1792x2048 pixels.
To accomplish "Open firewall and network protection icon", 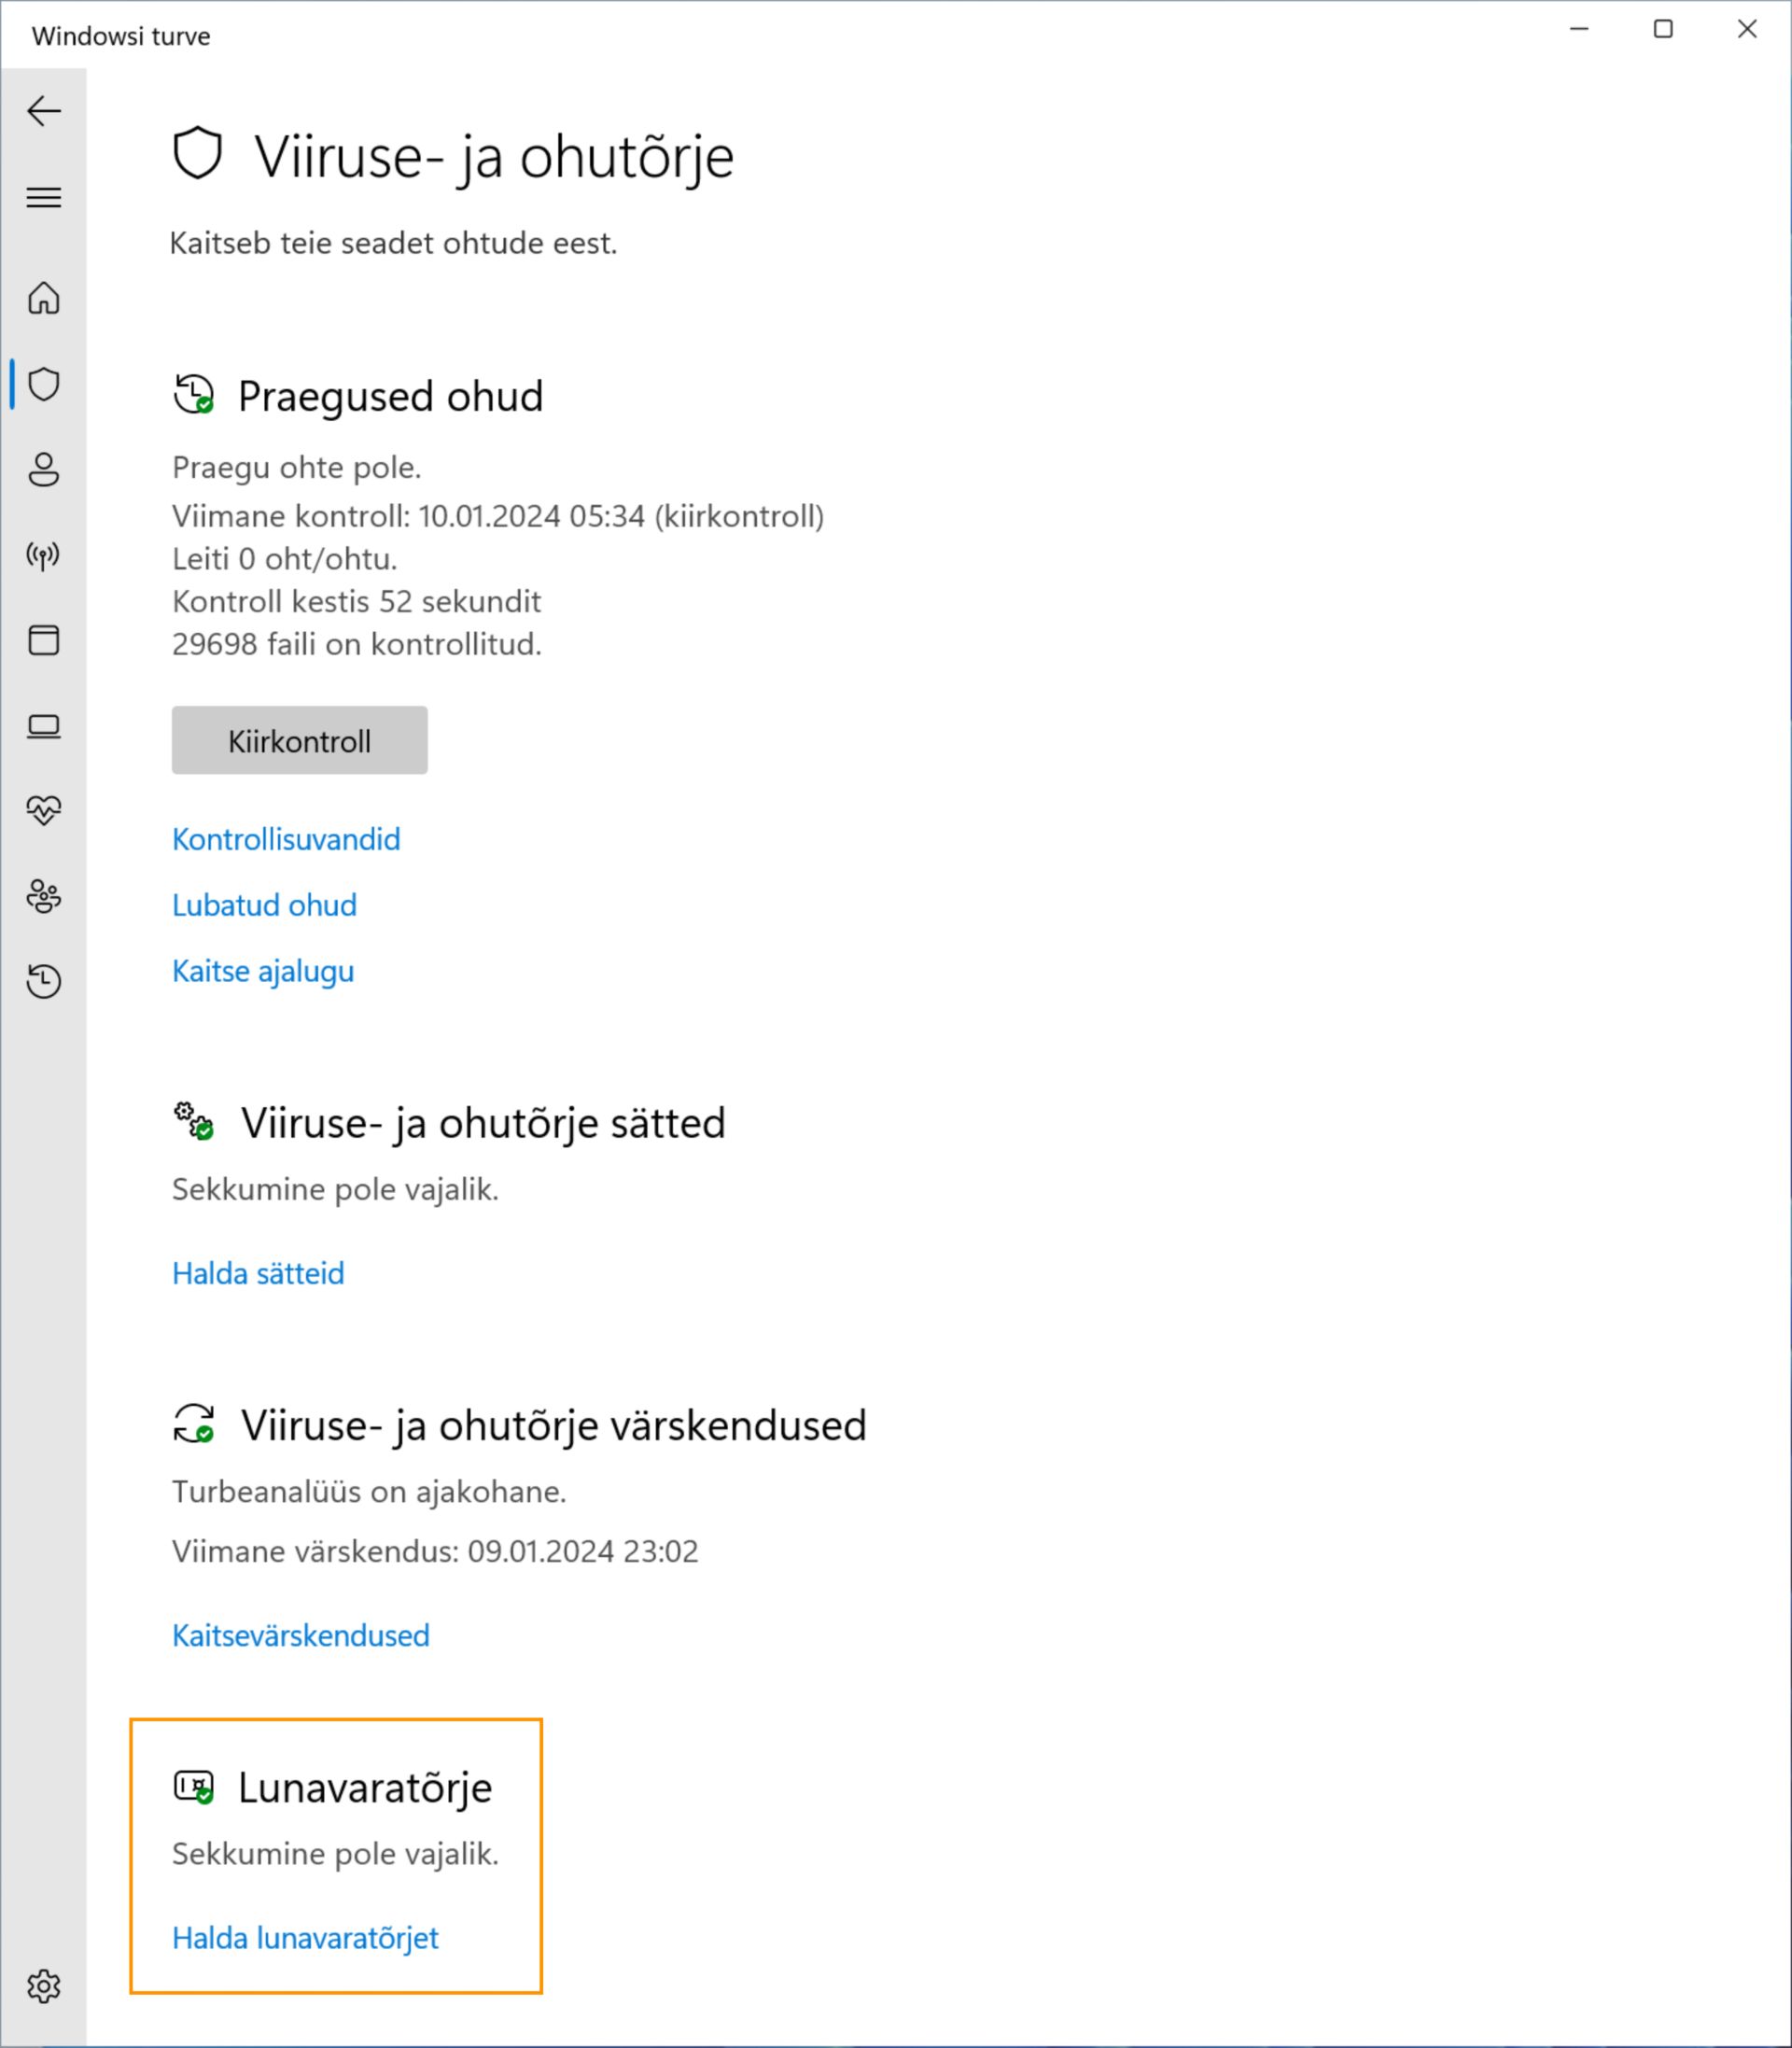I will (44, 555).
